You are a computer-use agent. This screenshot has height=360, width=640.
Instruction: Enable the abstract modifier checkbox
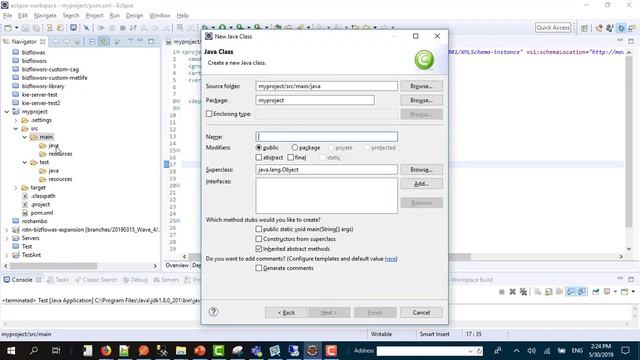pos(258,157)
